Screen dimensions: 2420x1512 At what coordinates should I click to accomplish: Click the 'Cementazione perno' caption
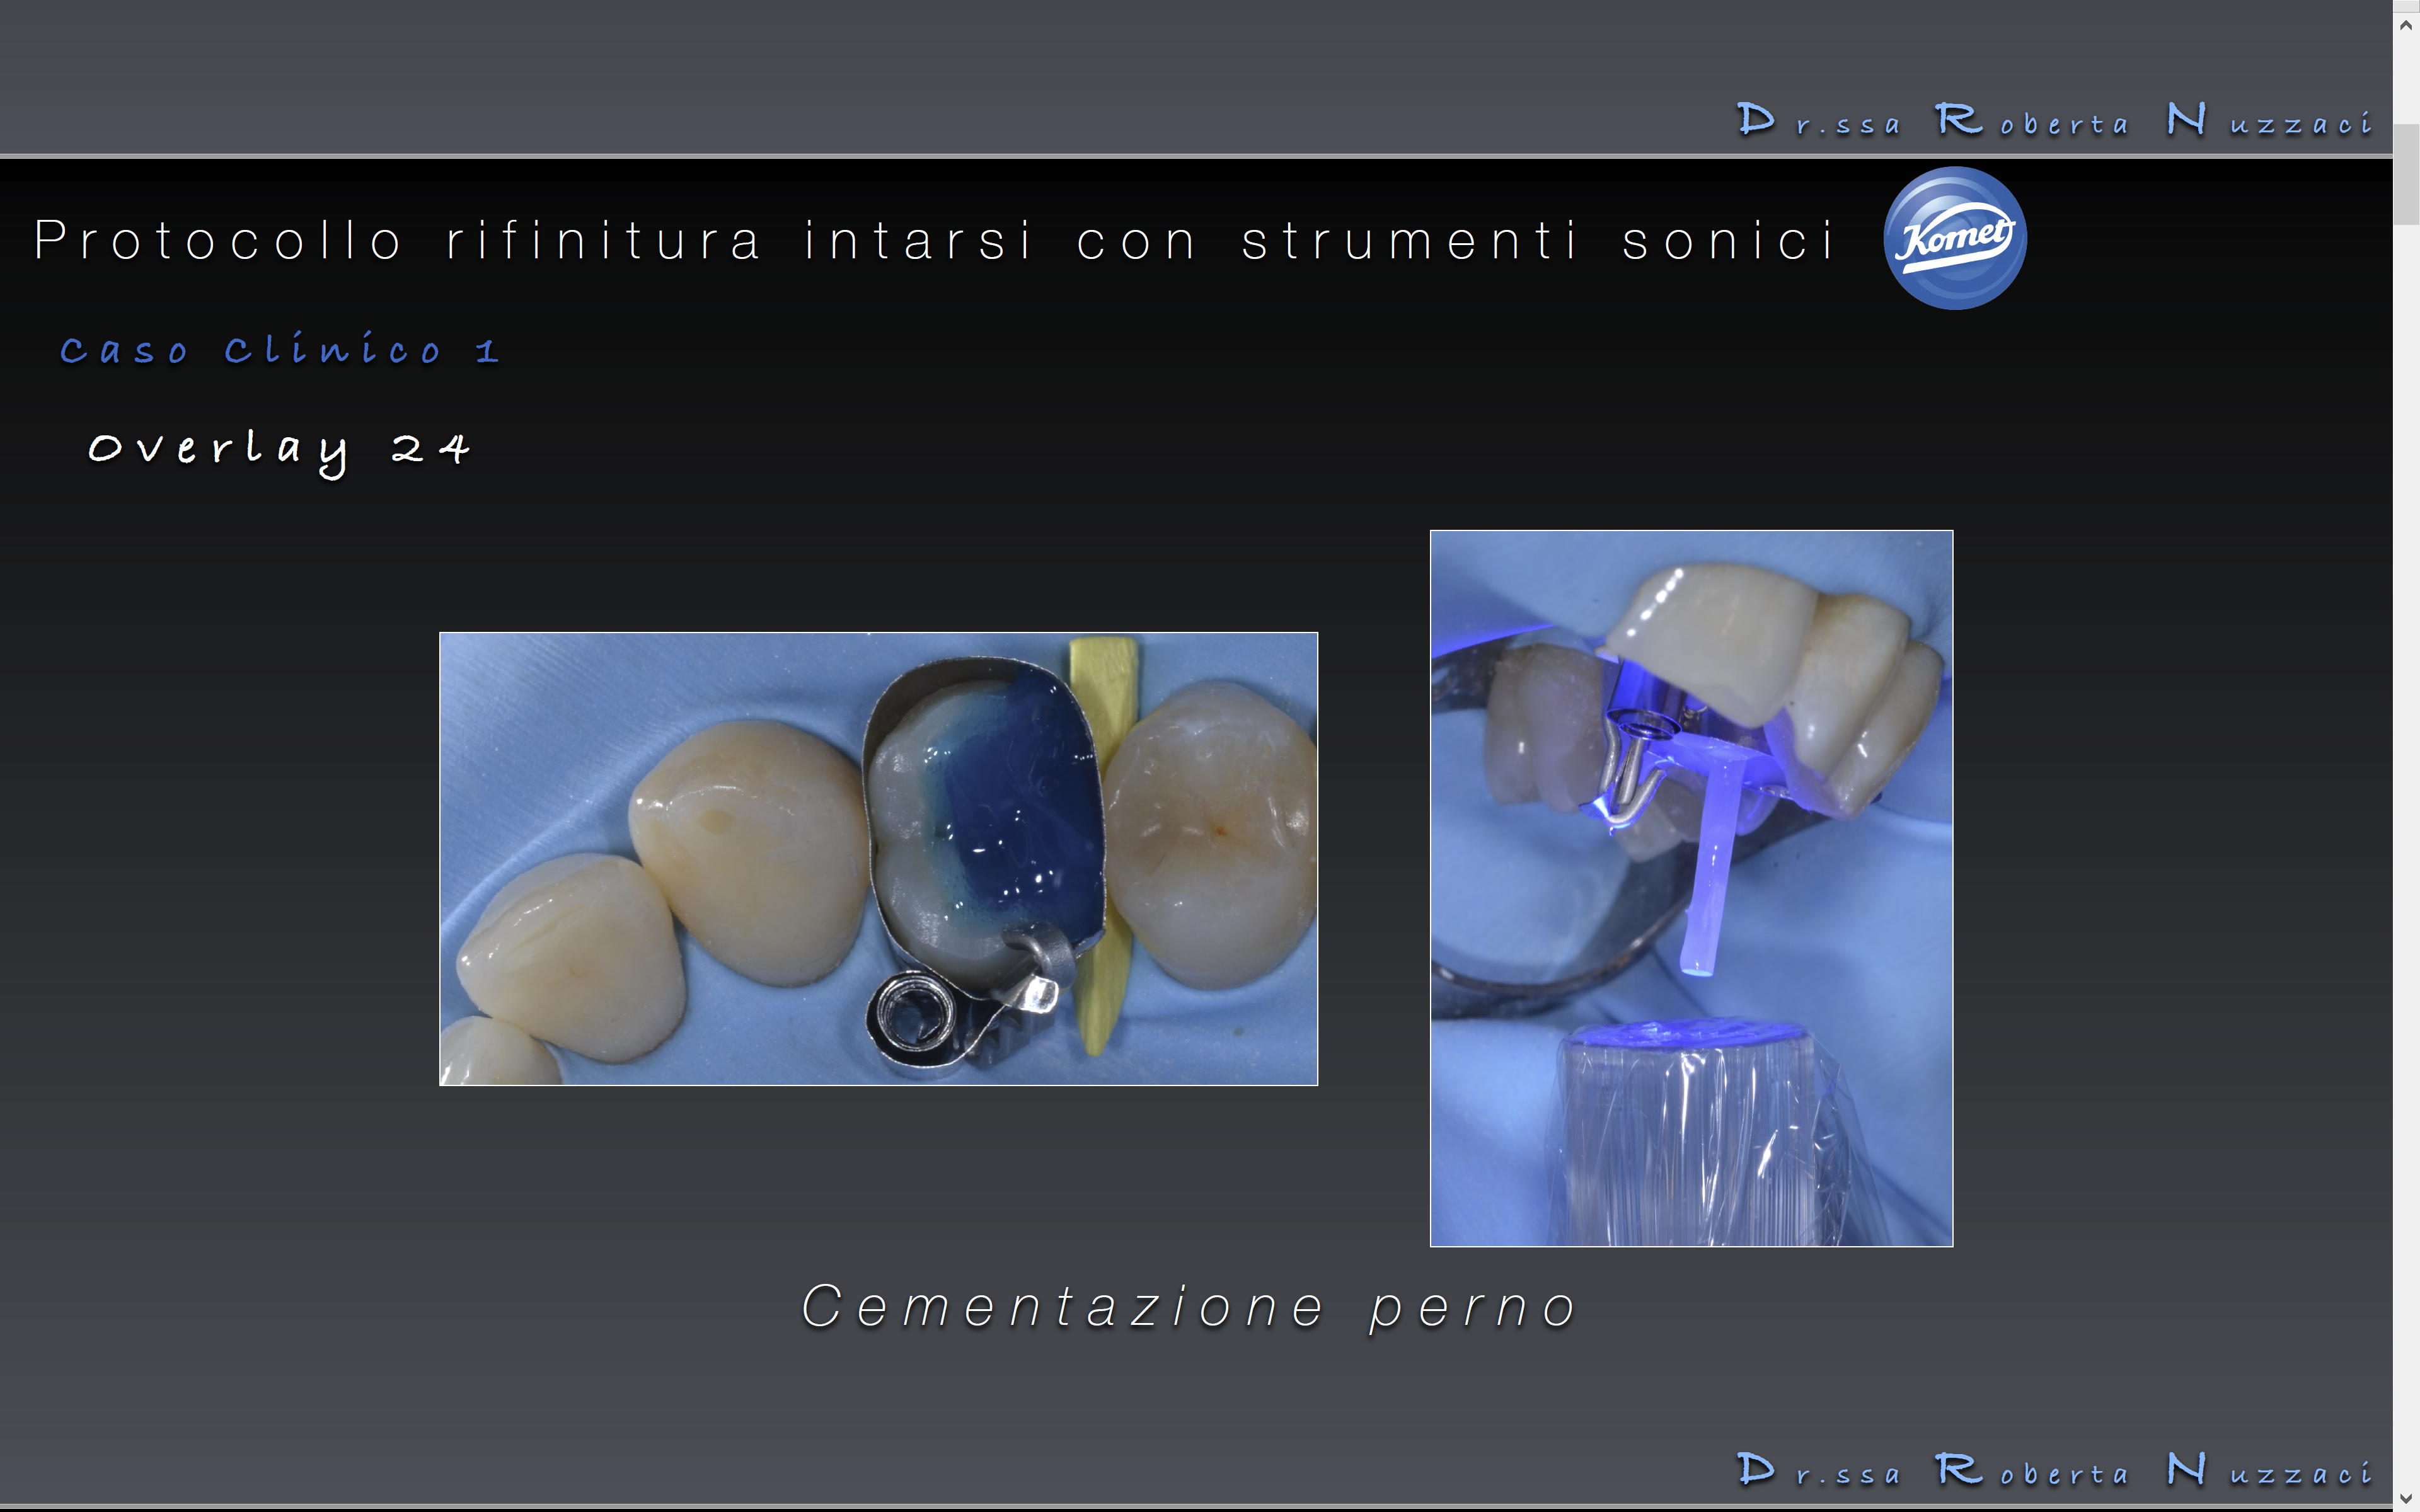tap(1189, 1307)
